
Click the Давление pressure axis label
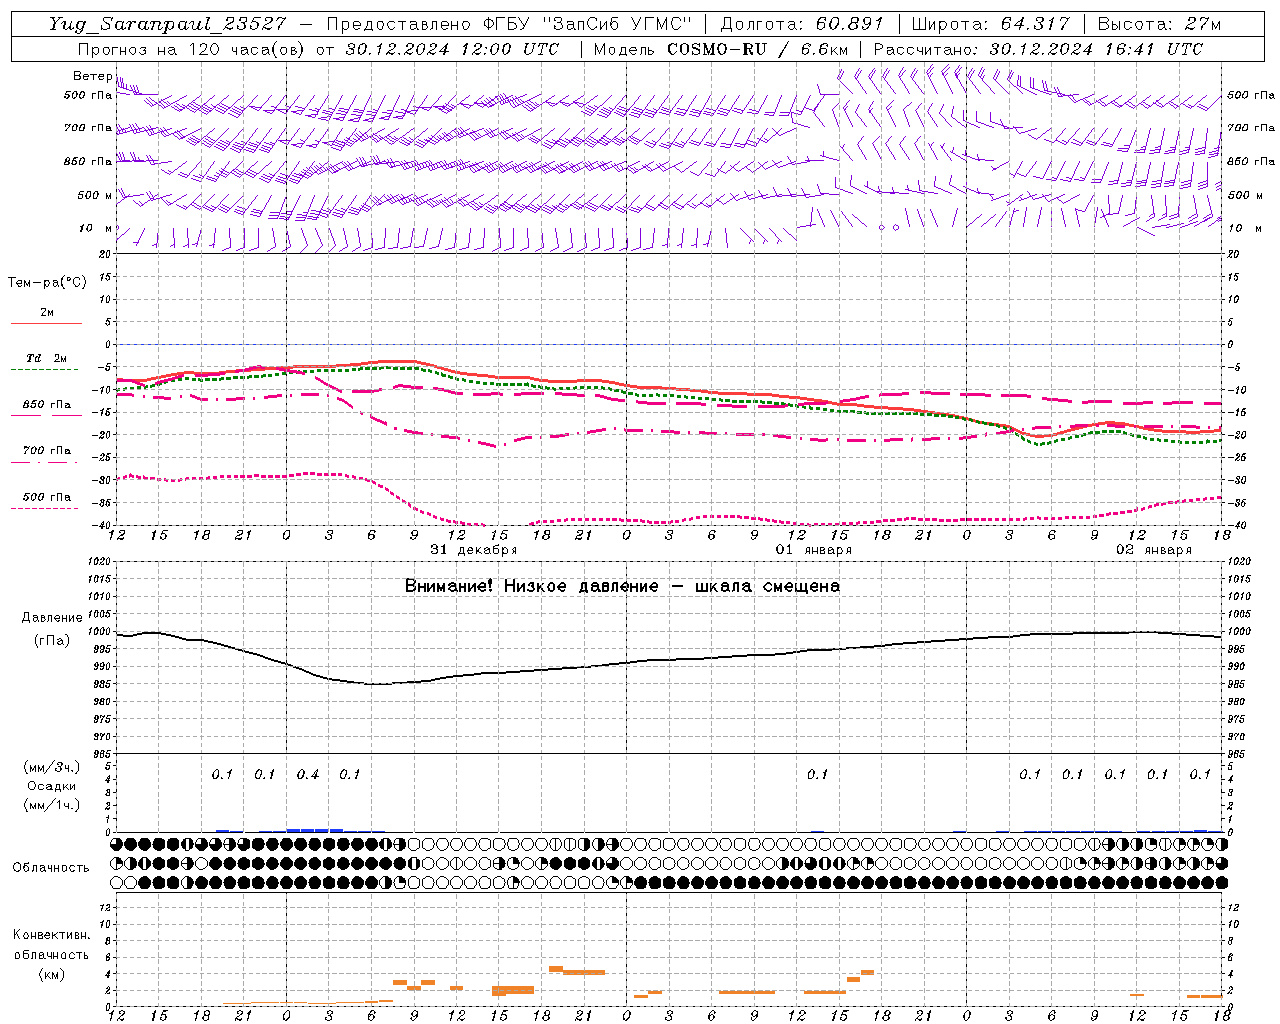[x=52, y=618]
